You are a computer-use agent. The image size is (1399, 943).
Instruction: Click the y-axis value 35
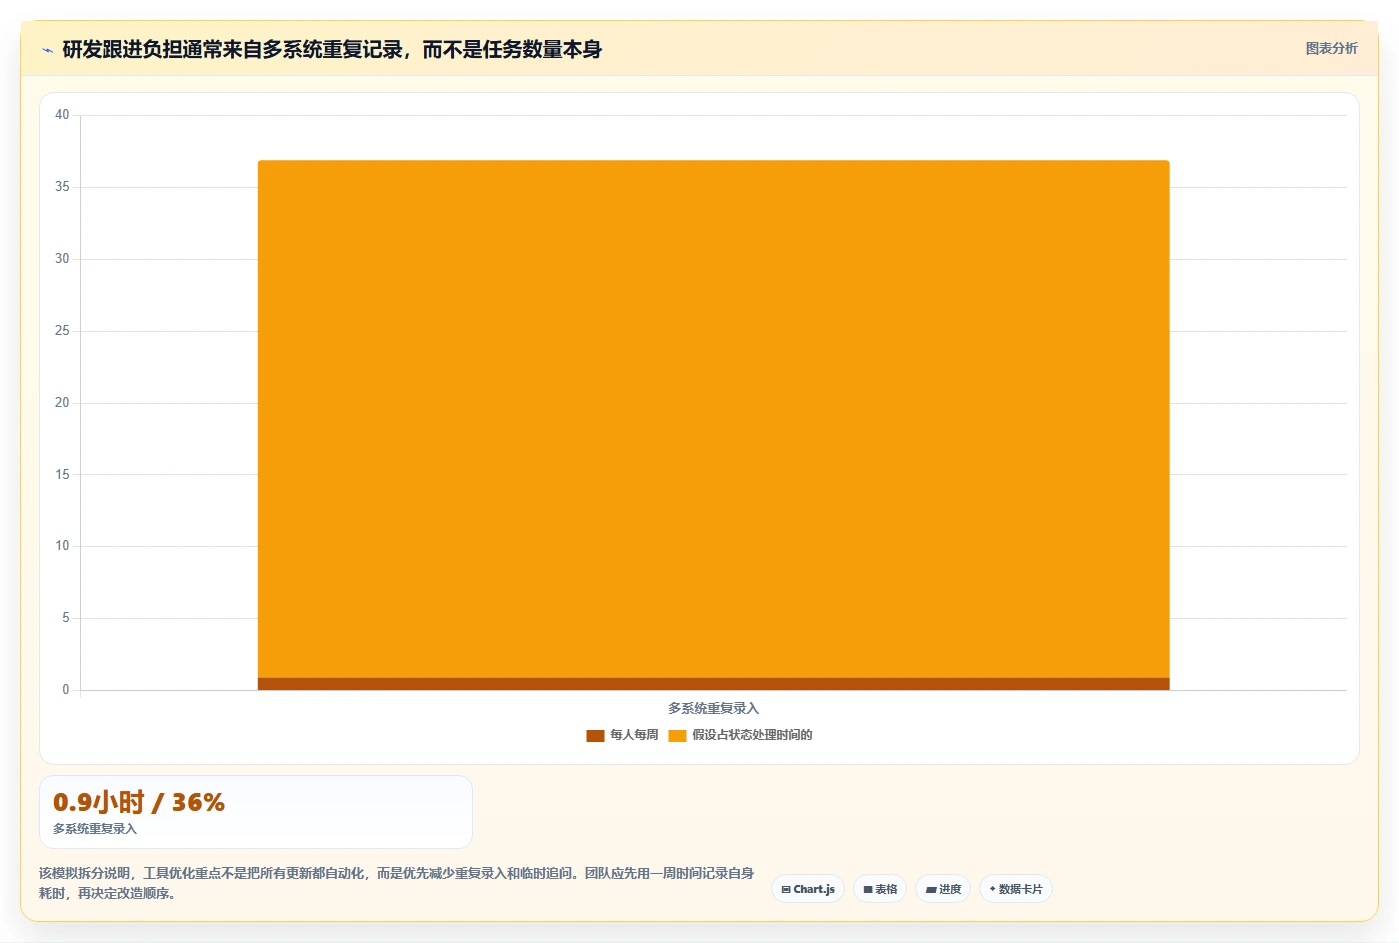62,187
